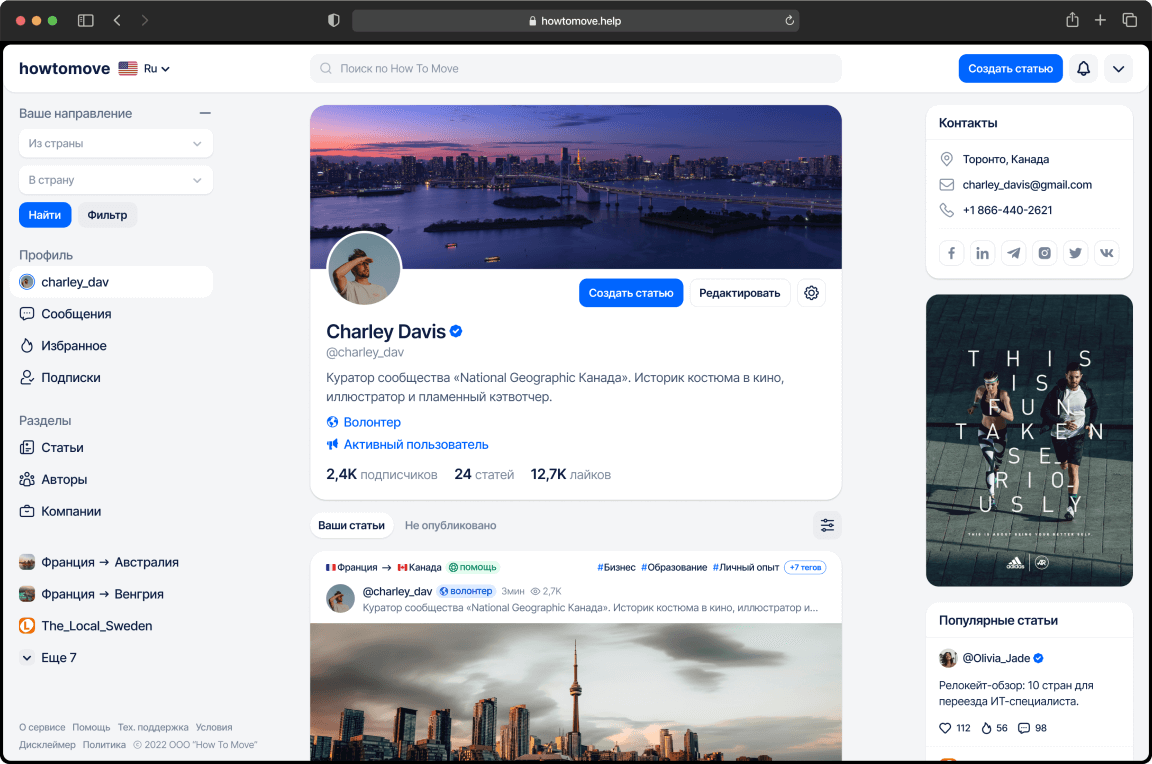1152x764 pixels.
Task: Open profile settings gear icon
Action: pyautogui.click(x=811, y=293)
